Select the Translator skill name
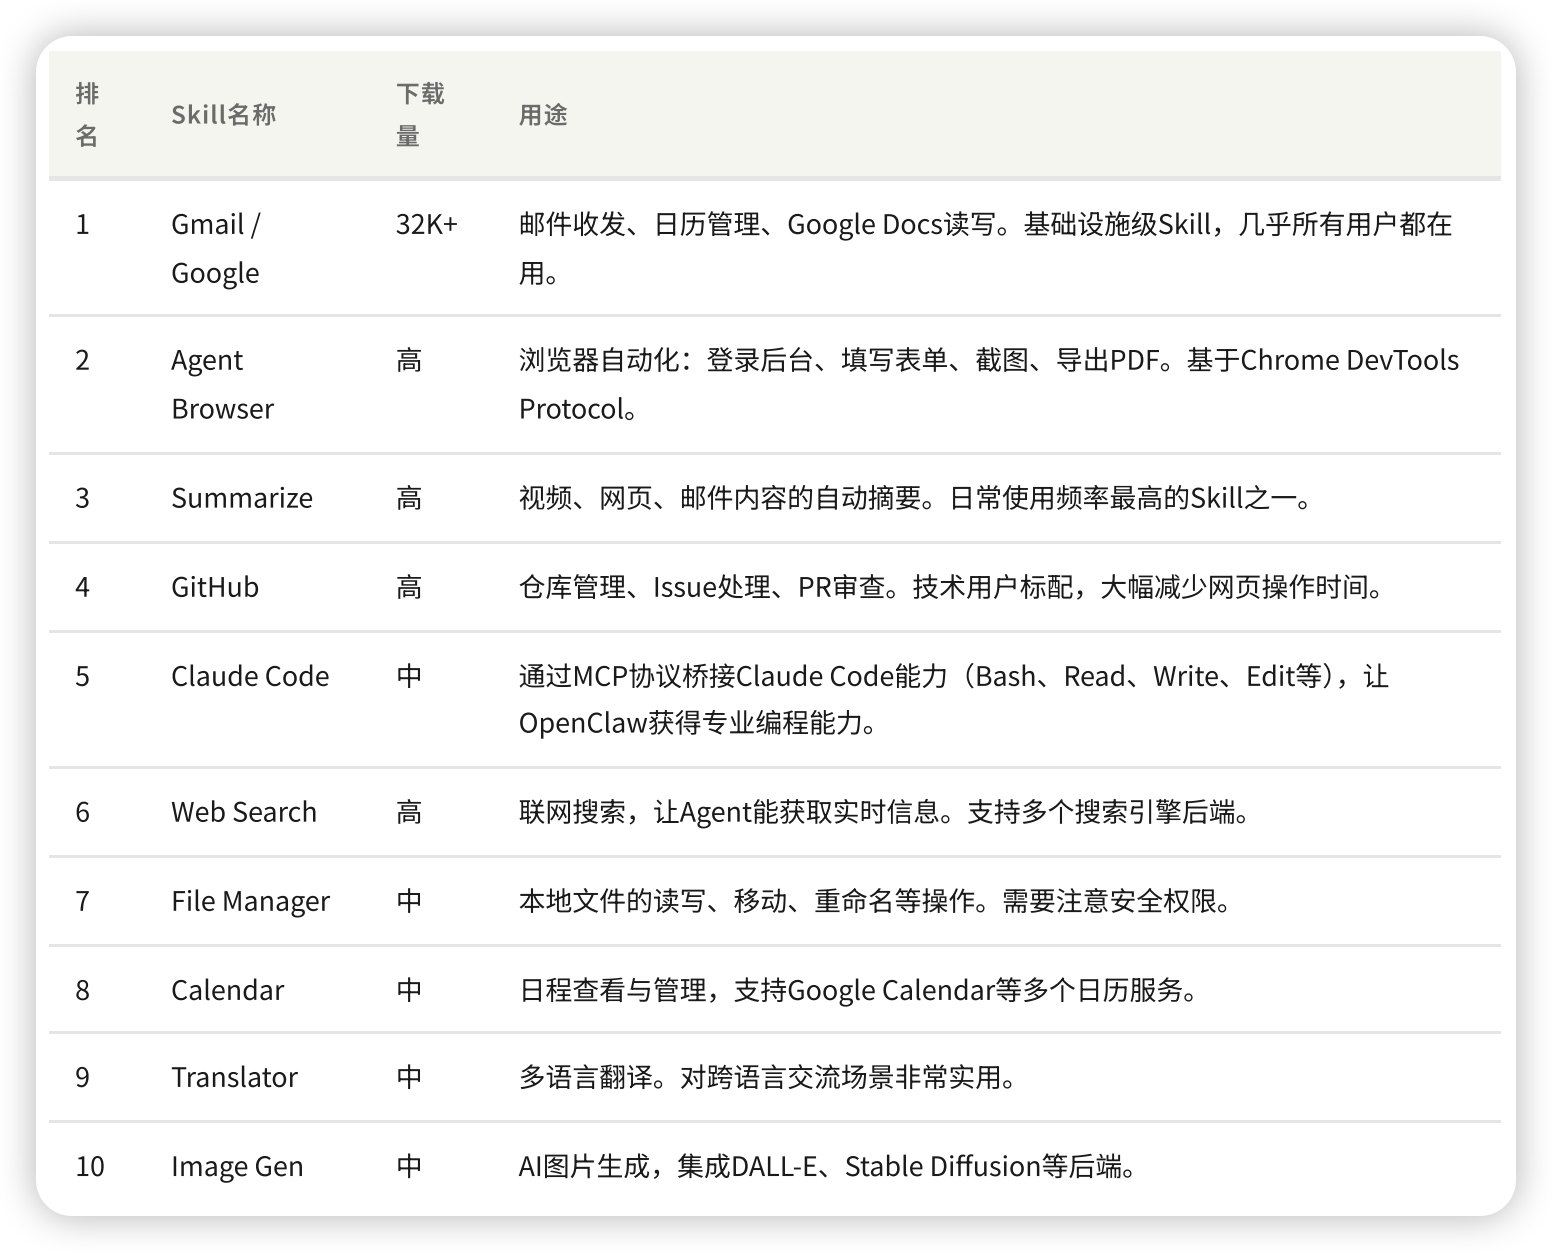1552x1252 pixels. 235,1078
